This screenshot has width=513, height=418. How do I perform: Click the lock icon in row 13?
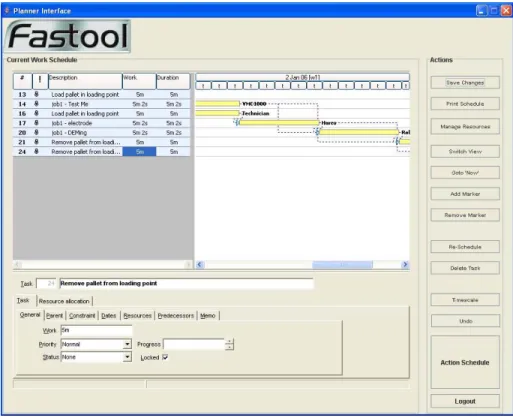[37, 94]
